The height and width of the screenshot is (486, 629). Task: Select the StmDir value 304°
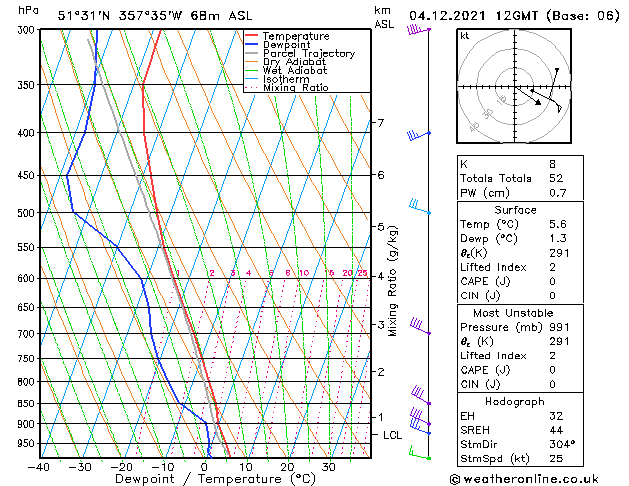coord(562,444)
